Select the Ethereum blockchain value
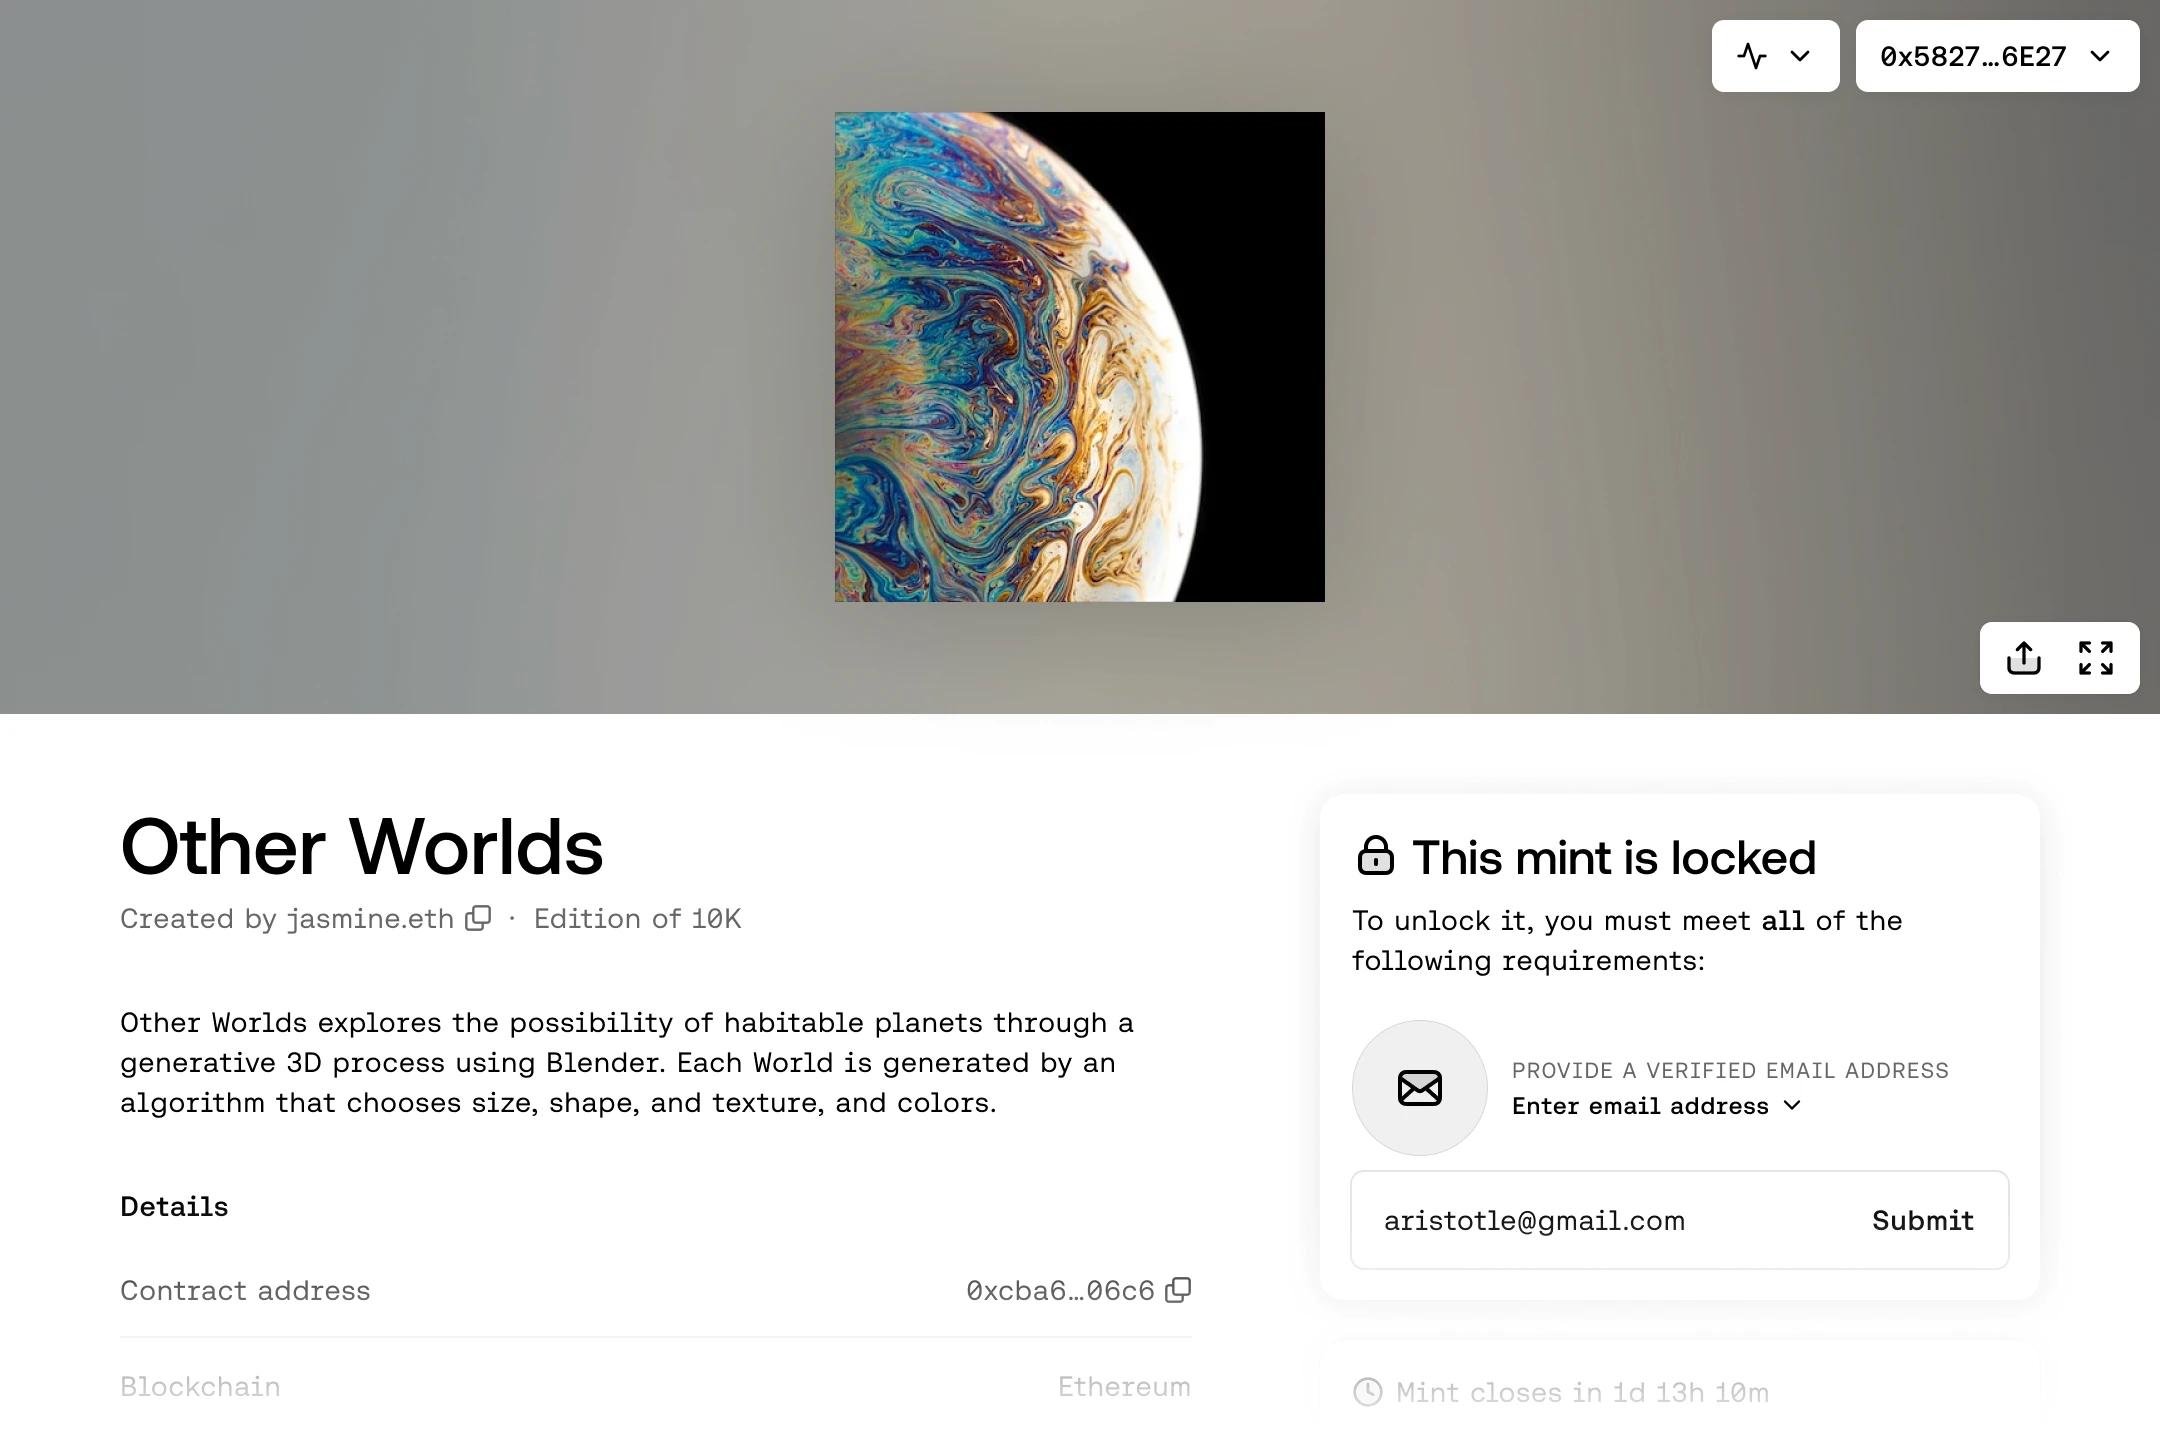2160x1440 pixels. pos(1124,1386)
